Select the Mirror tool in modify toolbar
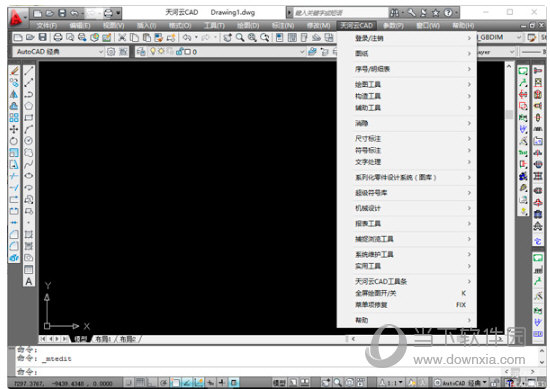This screenshot has width=550, height=389. pyautogui.click(x=14, y=94)
